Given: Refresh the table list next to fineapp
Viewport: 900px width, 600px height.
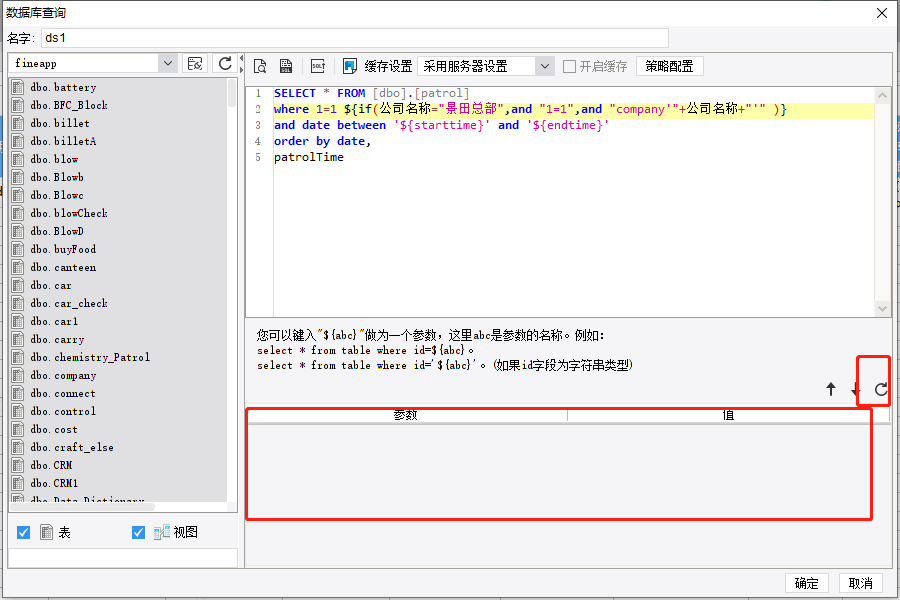Looking at the screenshot, I should (x=225, y=64).
